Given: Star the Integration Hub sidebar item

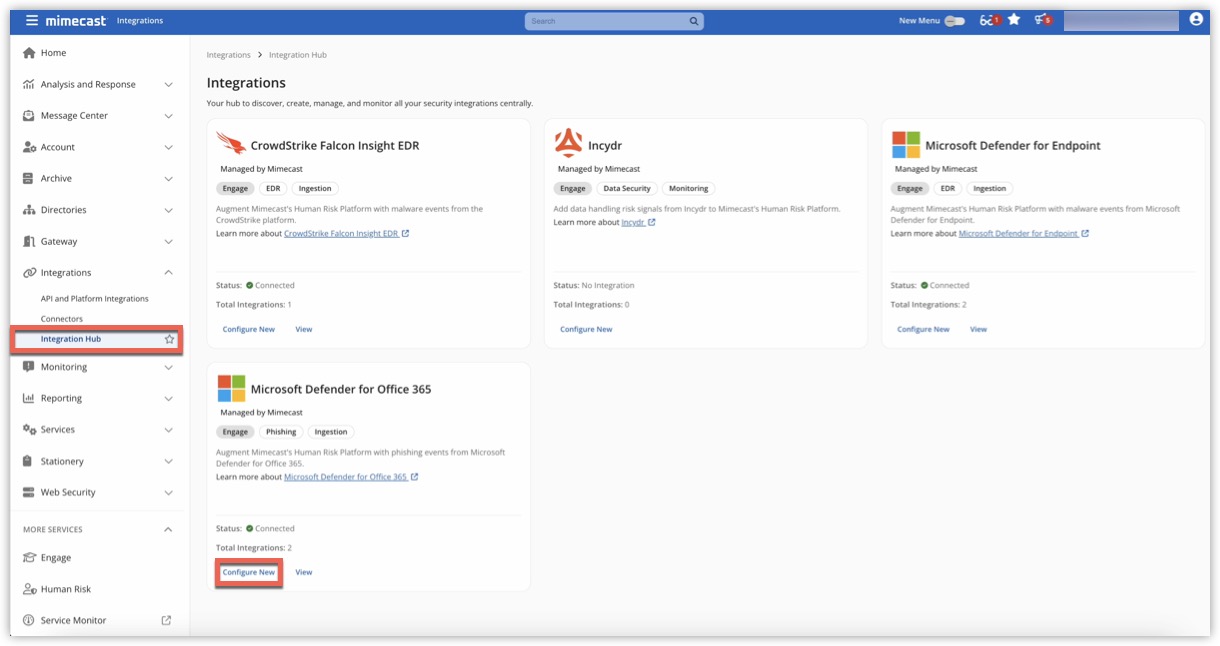Looking at the screenshot, I should 170,340.
